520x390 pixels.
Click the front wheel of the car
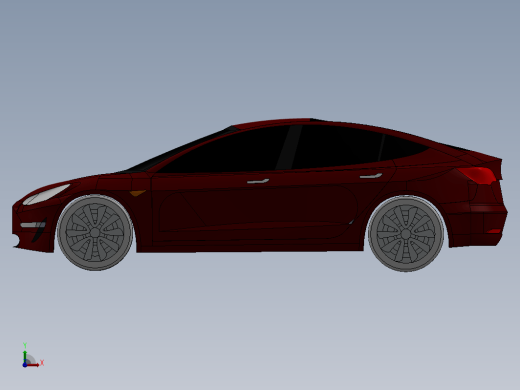pos(95,233)
